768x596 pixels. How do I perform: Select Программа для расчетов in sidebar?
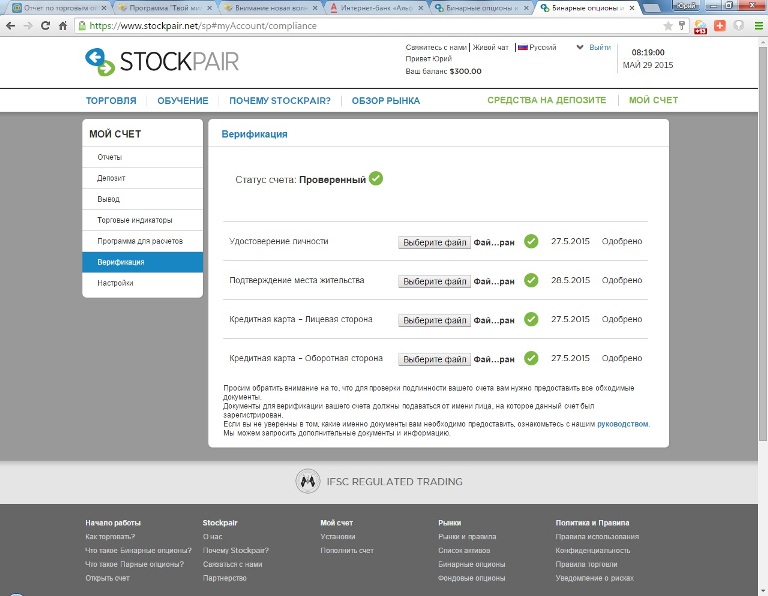[x=143, y=241]
